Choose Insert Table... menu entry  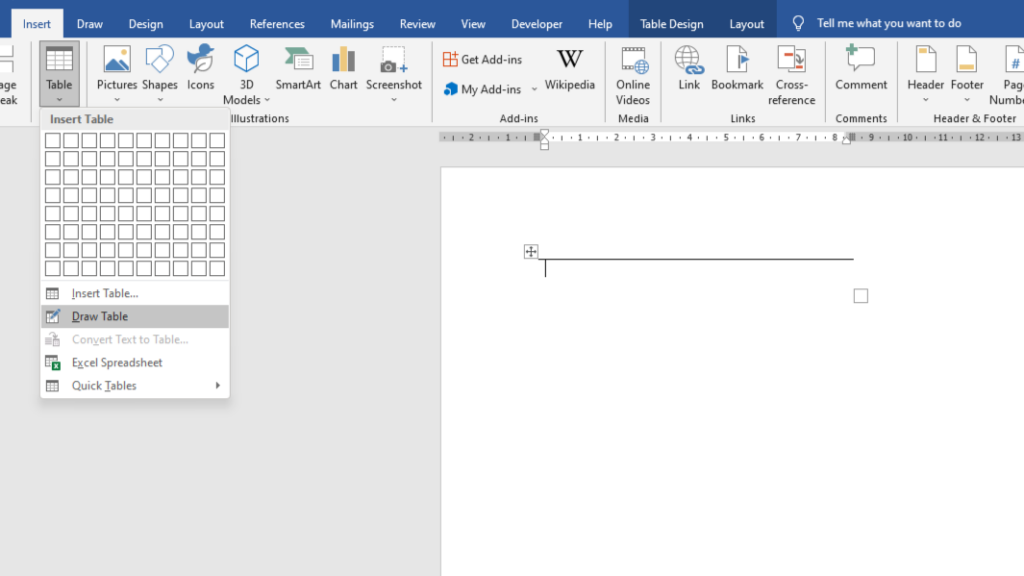point(135,293)
